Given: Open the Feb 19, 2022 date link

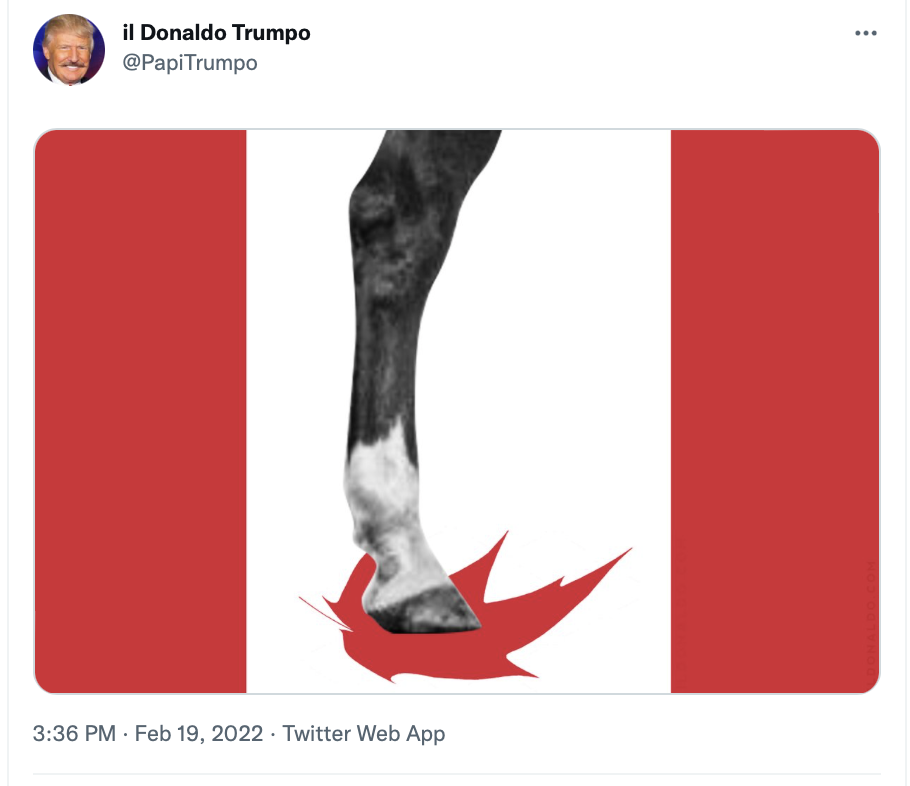Looking at the screenshot, I should tap(198, 733).
